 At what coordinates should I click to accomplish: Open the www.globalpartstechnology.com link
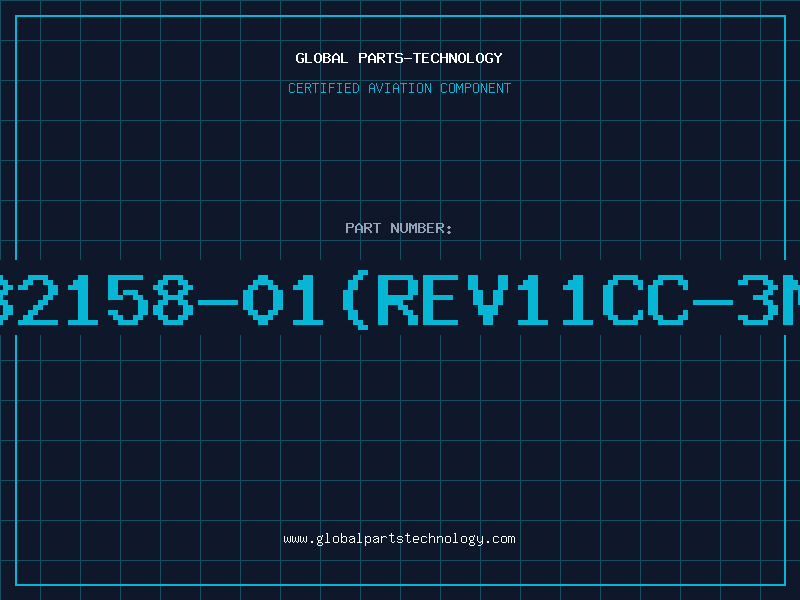(399, 539)
